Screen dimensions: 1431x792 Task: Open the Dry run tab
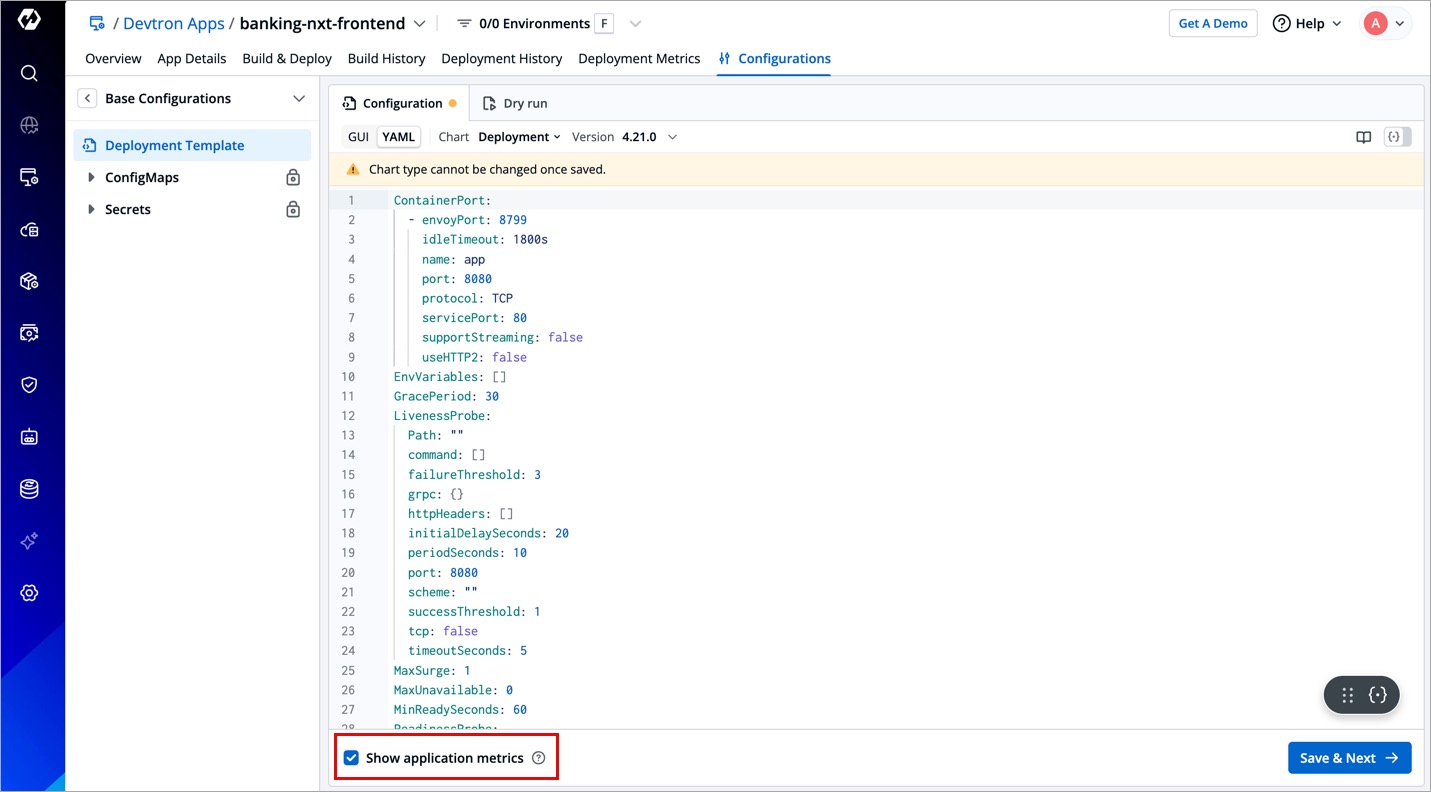point(515,103)
